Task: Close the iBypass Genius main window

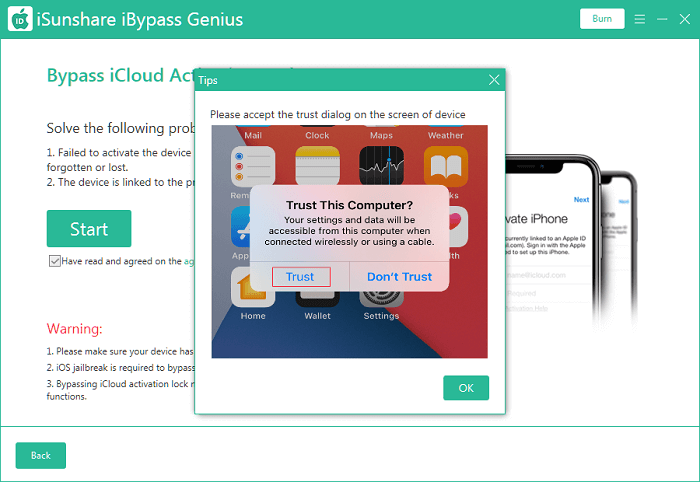Action: [x=684, y=19]
